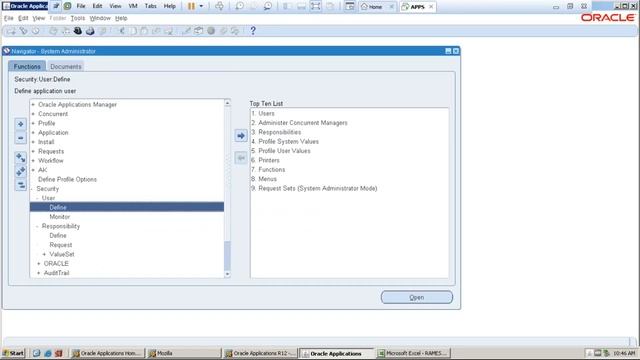Pause the virtual machine
This screenshot has height=360, width=640.
click(x=191, y=6)
